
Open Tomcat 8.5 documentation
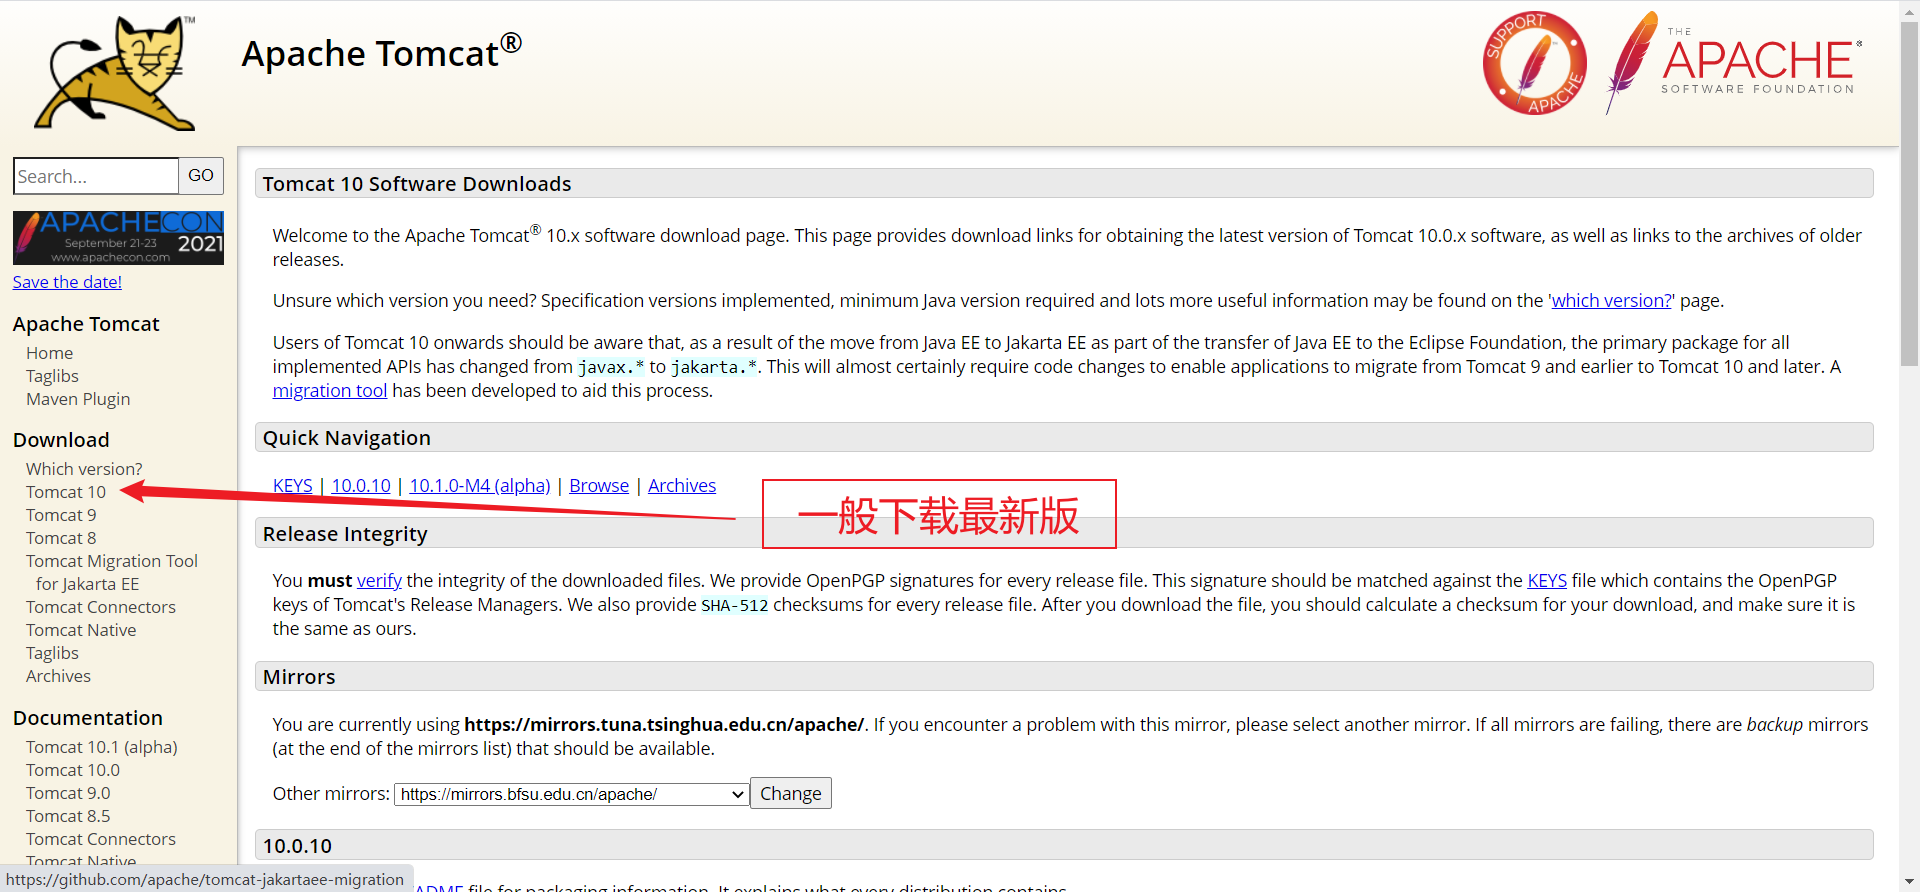[68, 816]
